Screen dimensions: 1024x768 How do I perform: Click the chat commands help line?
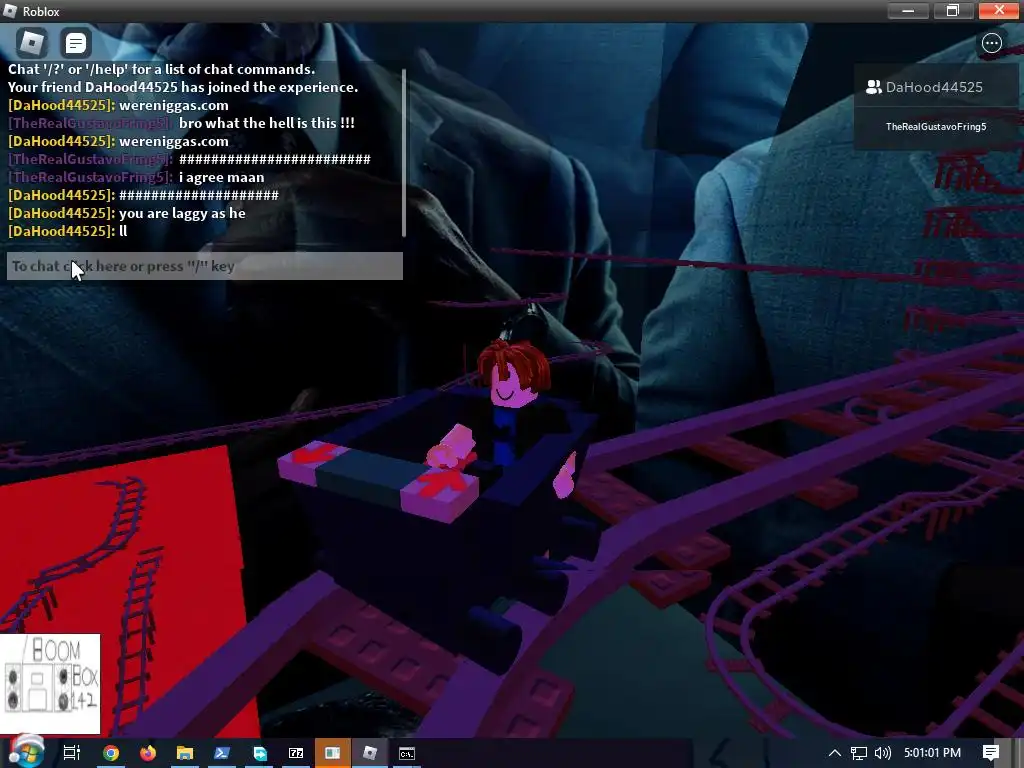[161, 69]
